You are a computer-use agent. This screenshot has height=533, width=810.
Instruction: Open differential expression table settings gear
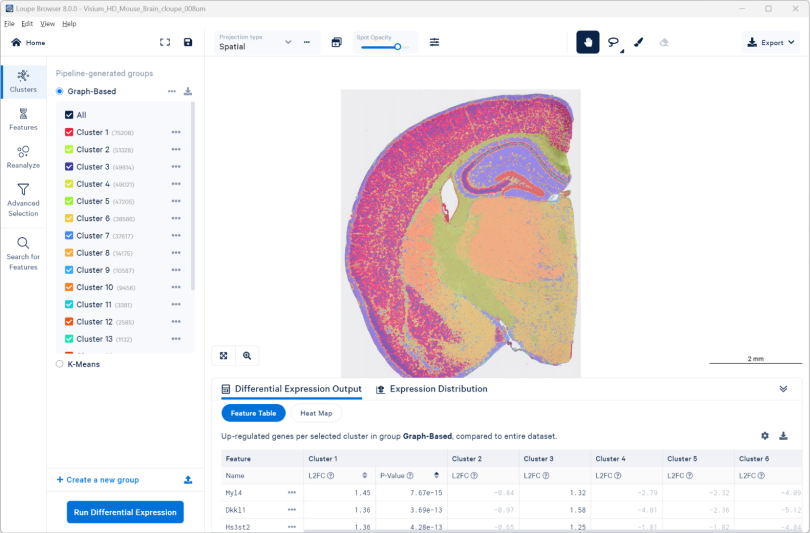pos(765,436)
